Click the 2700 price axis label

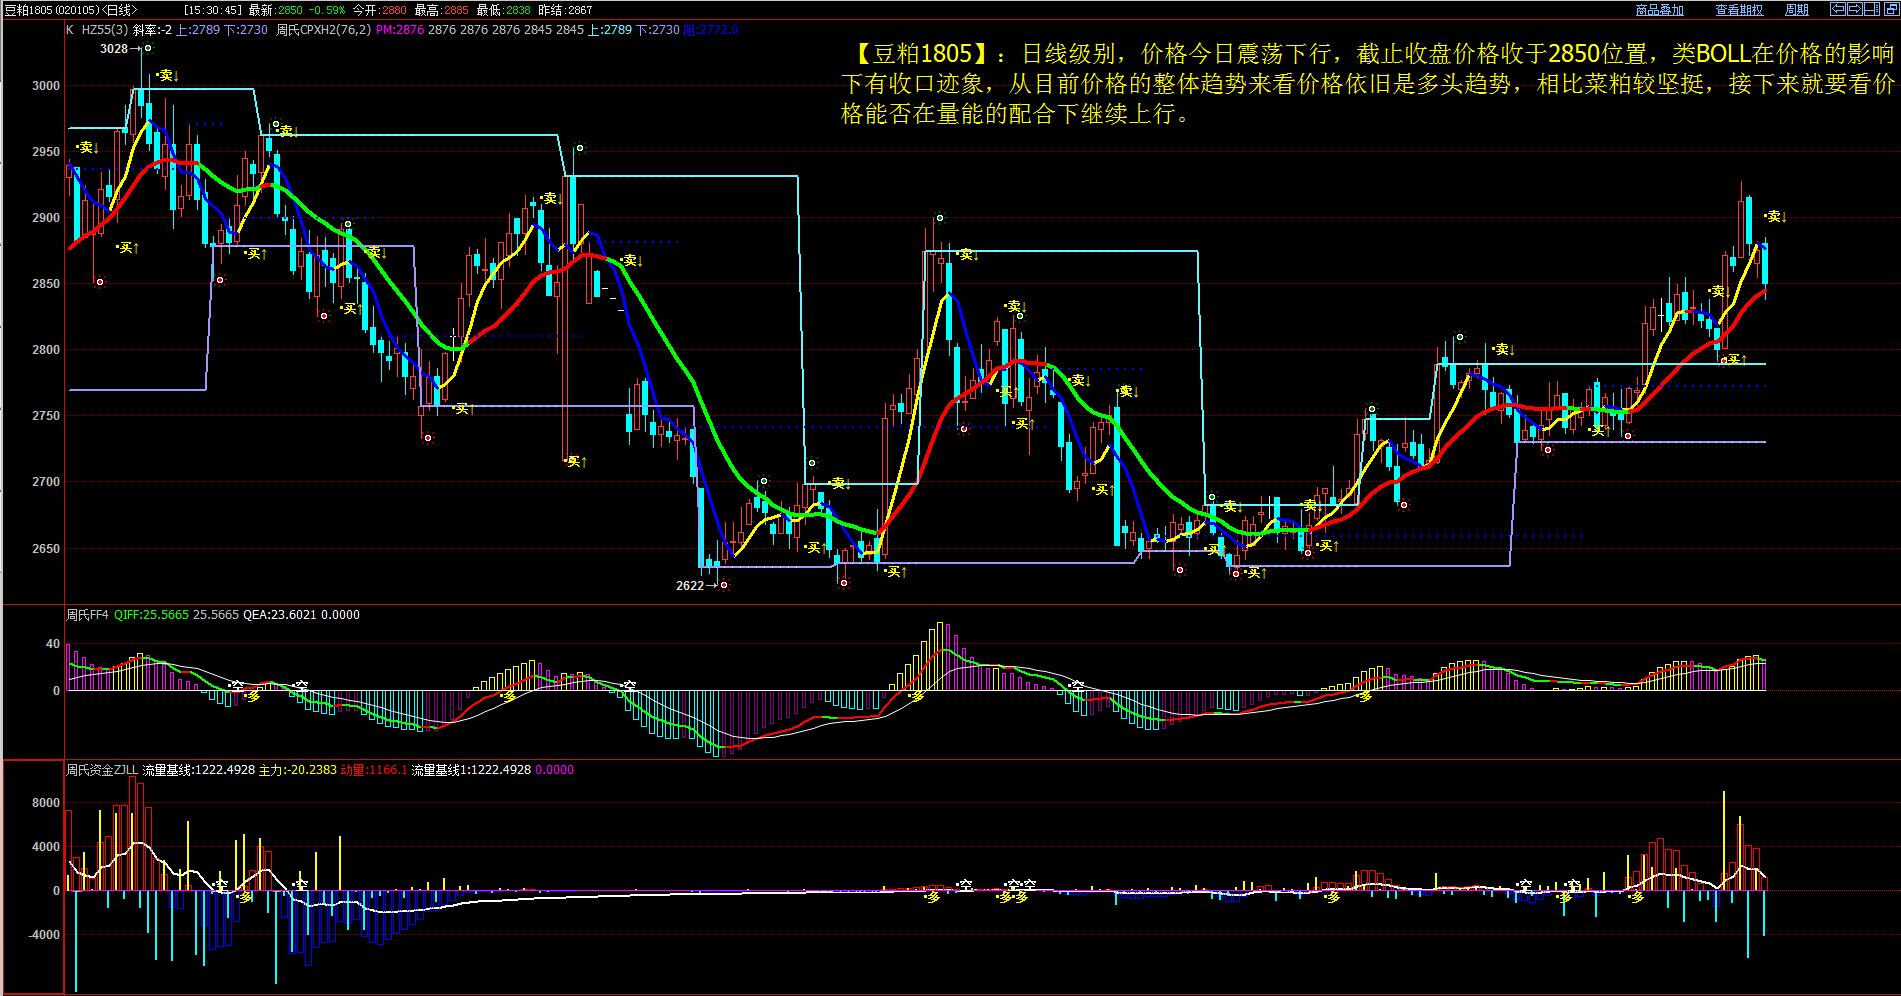pos(46,482)
